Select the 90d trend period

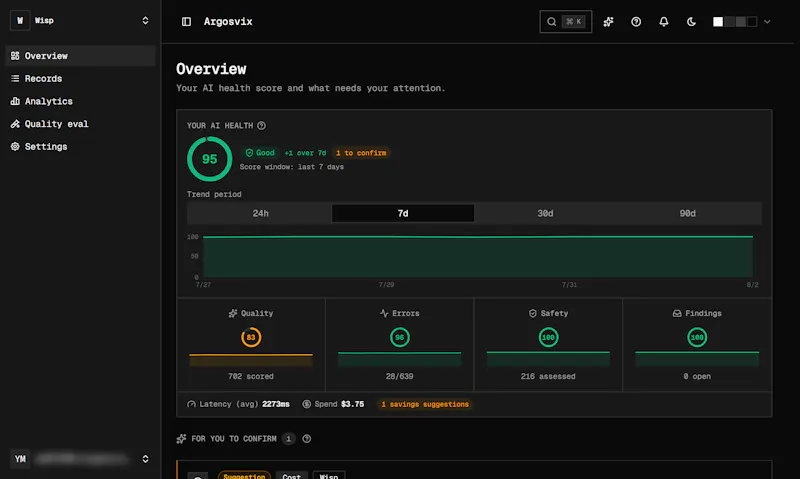coord(687,213)
